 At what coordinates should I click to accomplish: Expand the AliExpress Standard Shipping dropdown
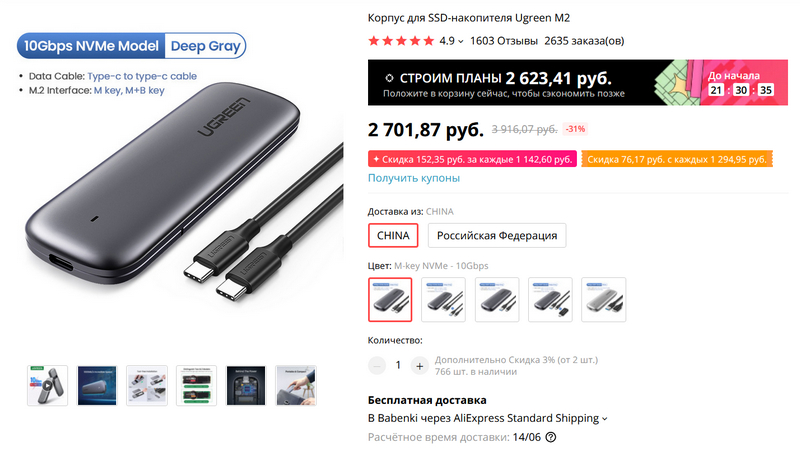tap(605, 418)
